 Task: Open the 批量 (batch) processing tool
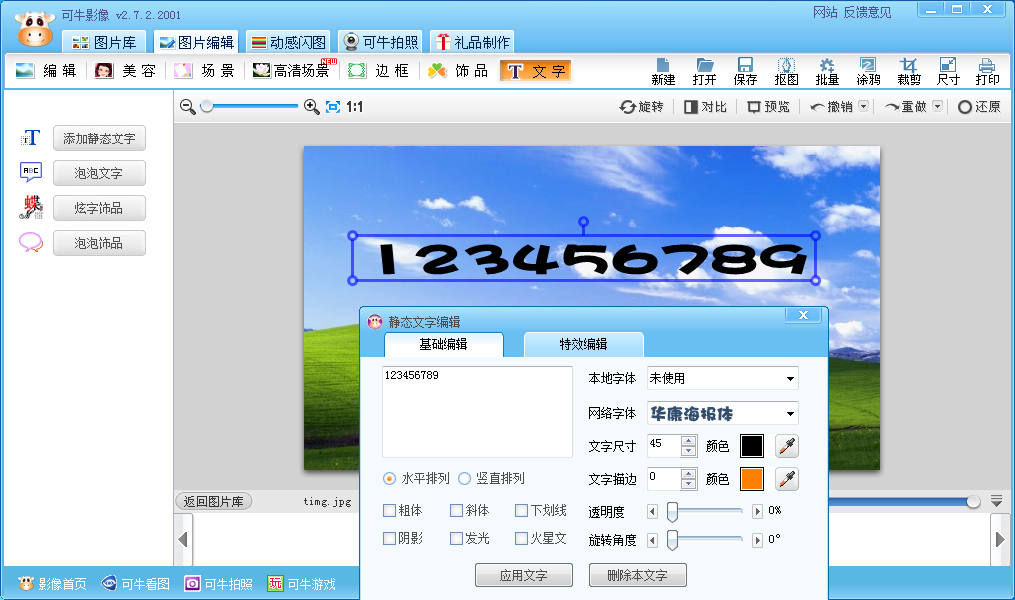click(828, 70)
